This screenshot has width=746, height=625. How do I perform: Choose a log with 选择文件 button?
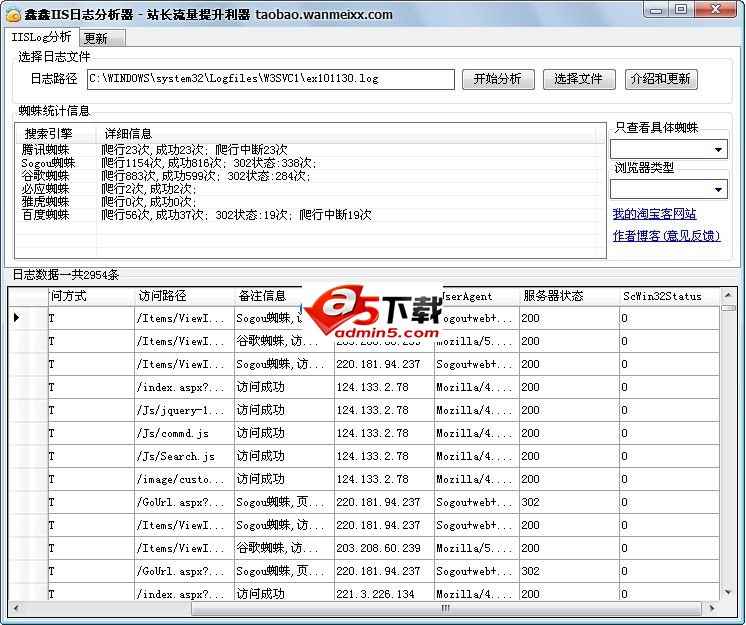[579, 79]
